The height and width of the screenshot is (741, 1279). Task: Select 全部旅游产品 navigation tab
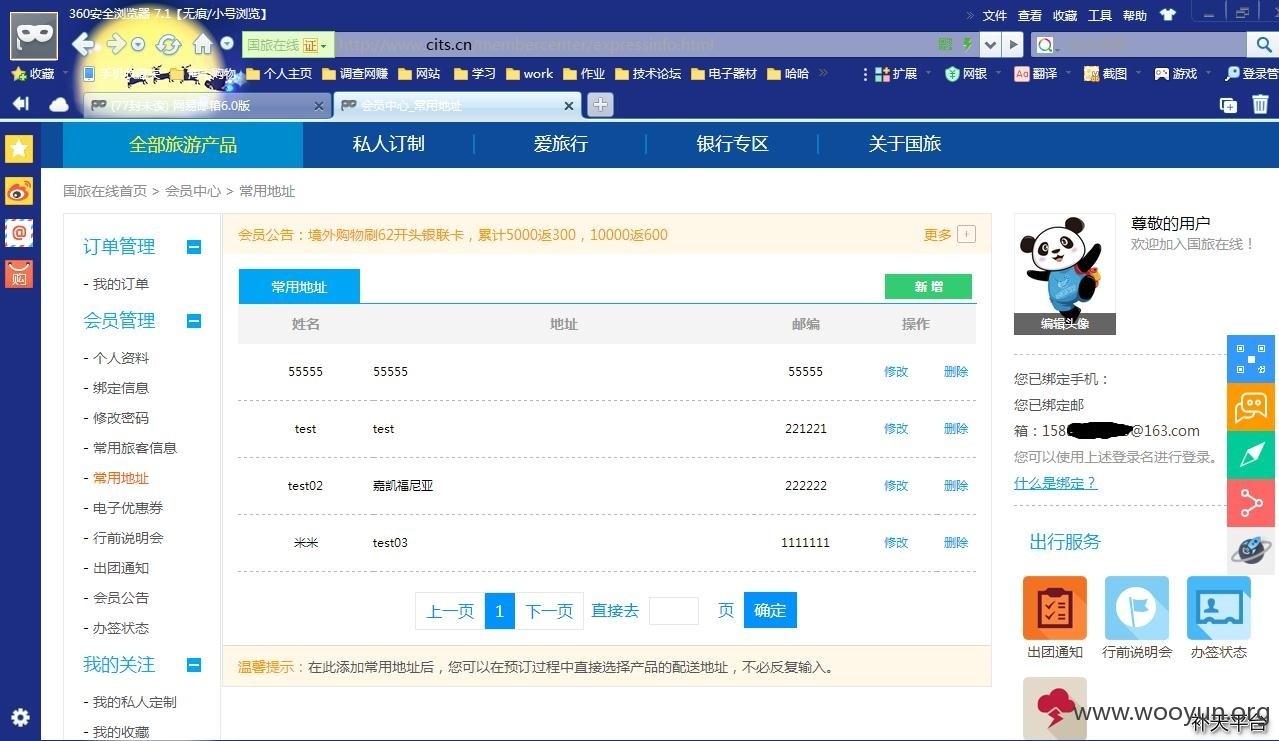(183, 144)
